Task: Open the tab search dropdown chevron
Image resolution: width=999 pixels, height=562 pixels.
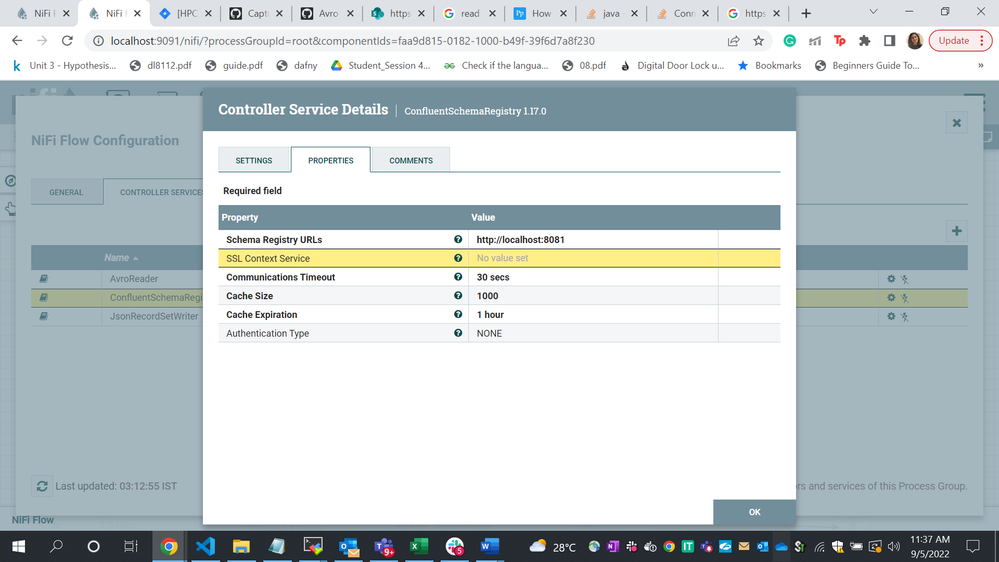Action: tap(873, 12)
